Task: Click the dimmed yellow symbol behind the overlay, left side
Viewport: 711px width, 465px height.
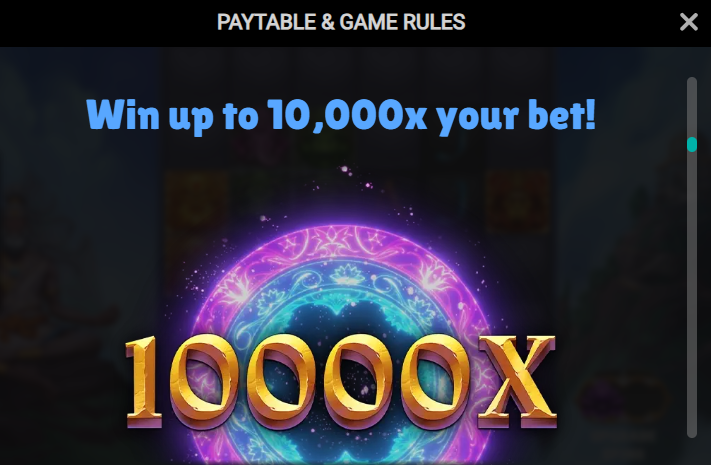Action: pyautogui.click(x=196, y=202)
